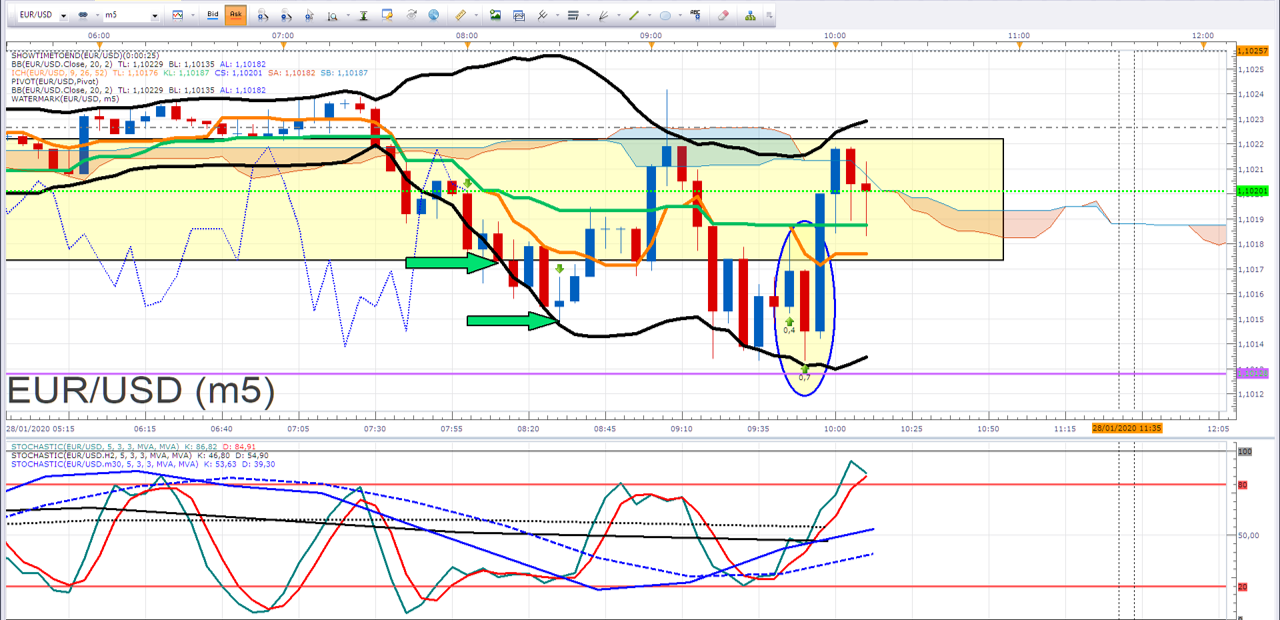This screenshot has height=620, width=1280.
Task: Toggle the Bid price button
Action: tap(213, 15)
